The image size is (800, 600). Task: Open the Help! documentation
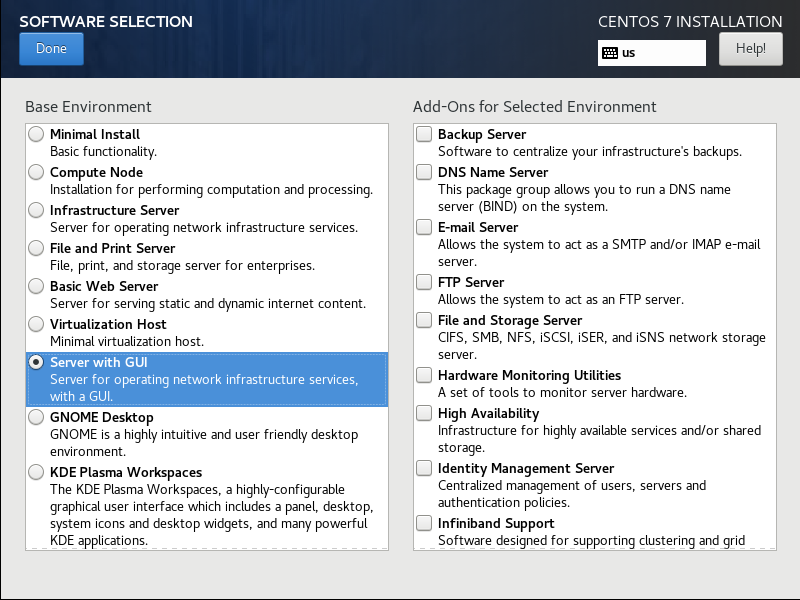coord(750,48)
